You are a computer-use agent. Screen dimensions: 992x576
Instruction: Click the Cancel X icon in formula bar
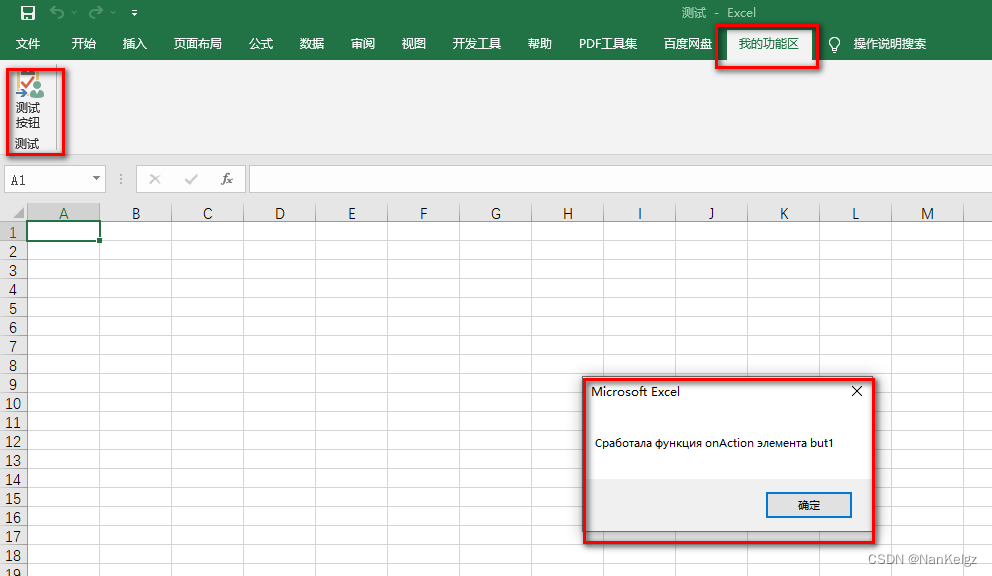click(x=155, y=179)
